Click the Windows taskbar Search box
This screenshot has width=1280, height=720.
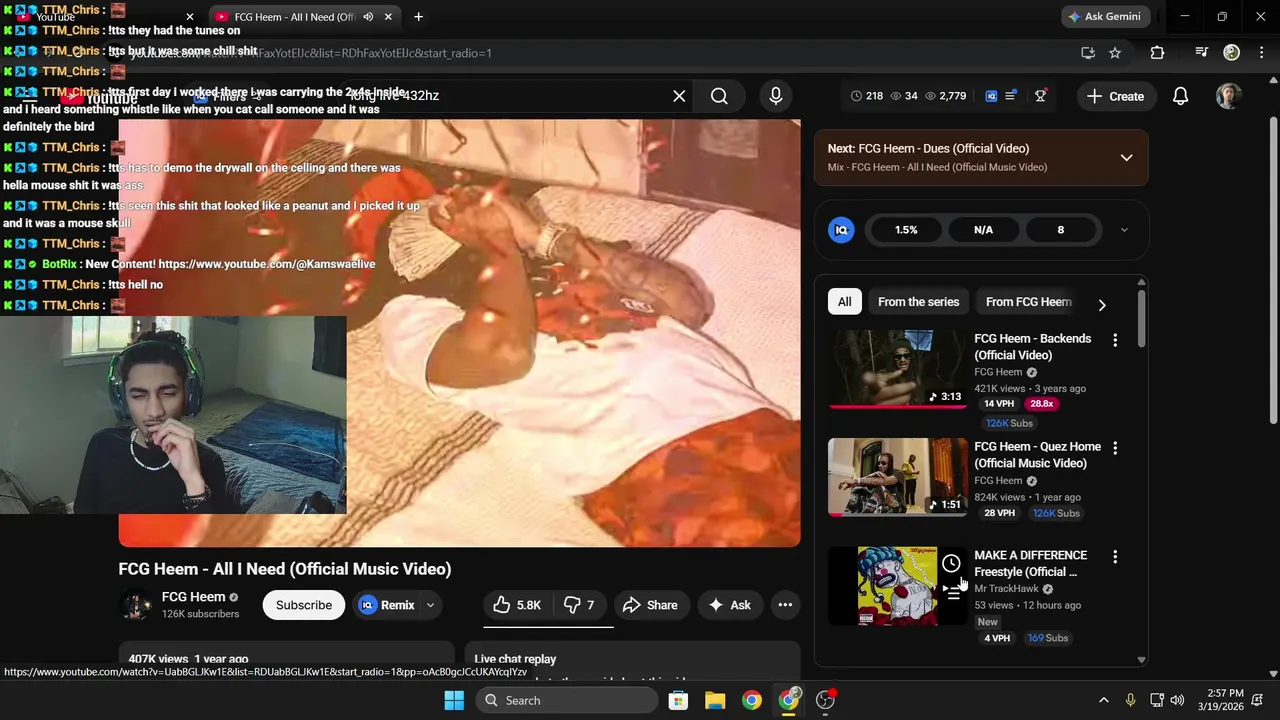click(569, 700)
